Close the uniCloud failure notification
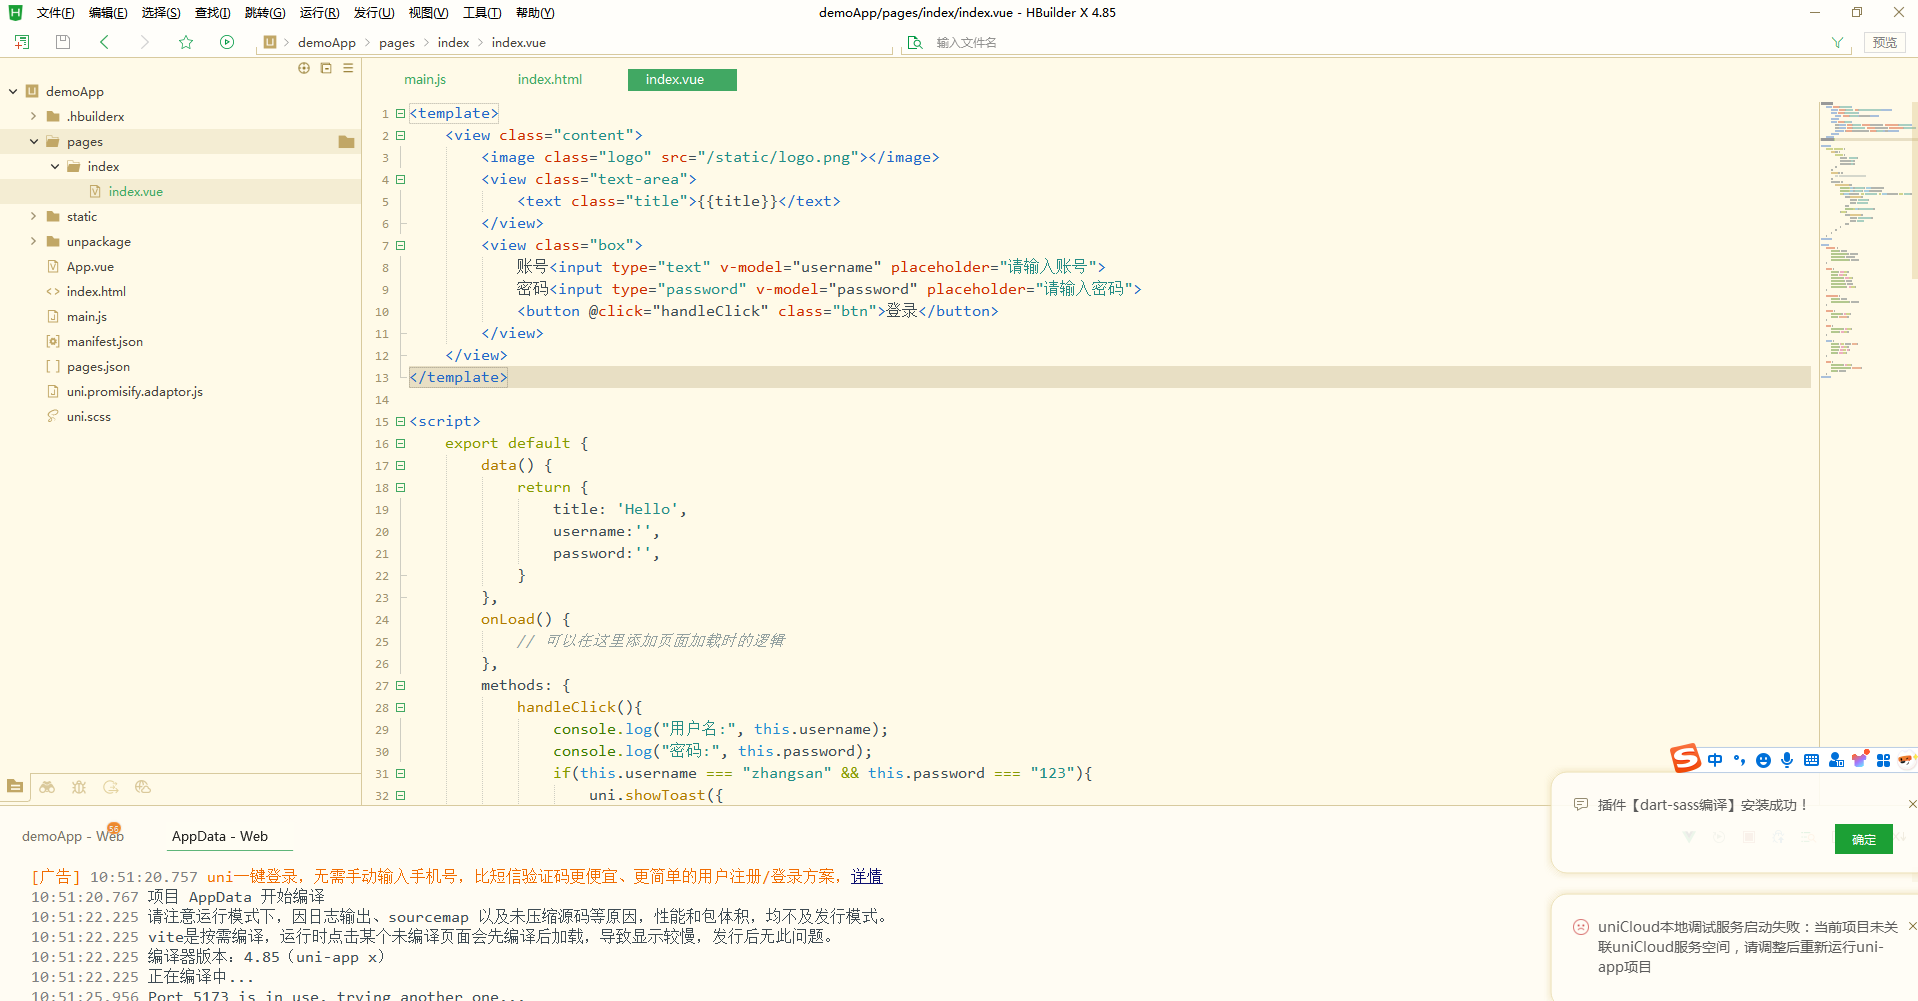Screen dimensions: 1918x1001 point(1912,926)
